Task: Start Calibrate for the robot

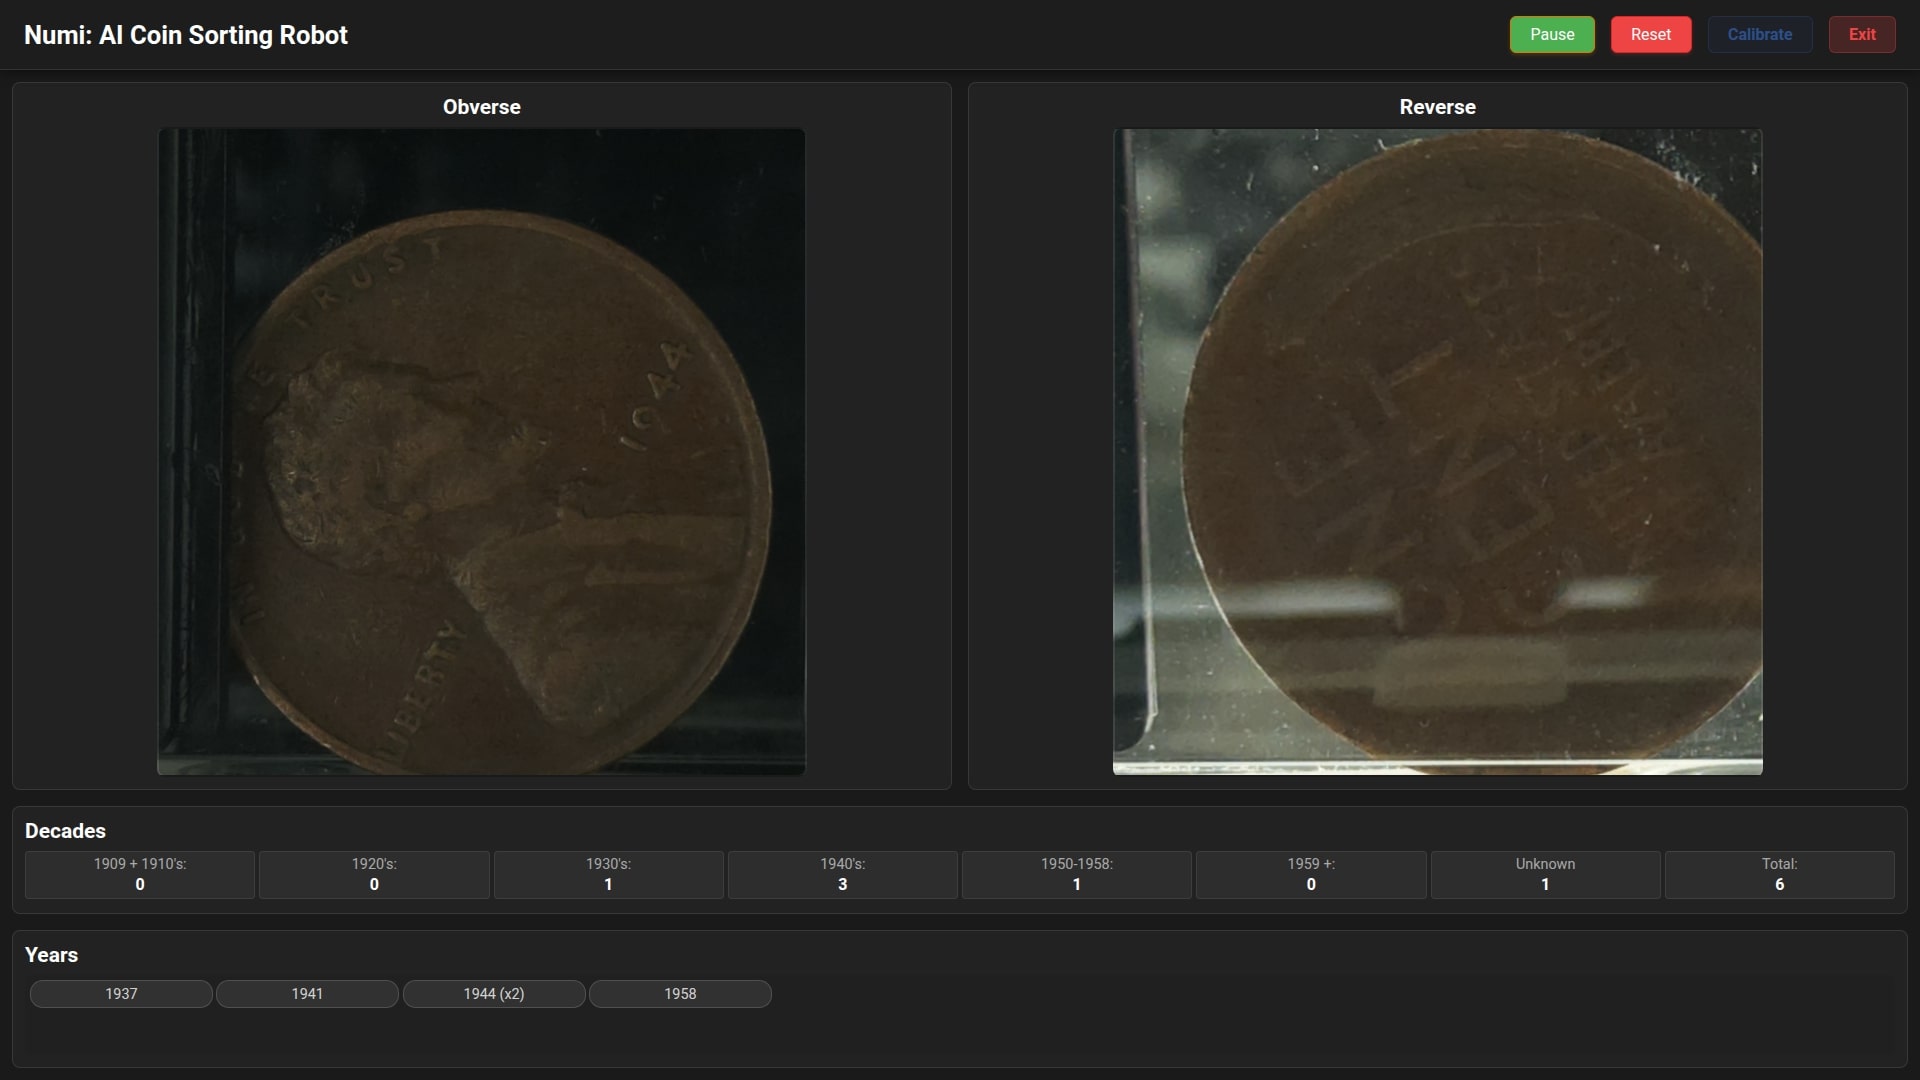Action: (1760, 34)
